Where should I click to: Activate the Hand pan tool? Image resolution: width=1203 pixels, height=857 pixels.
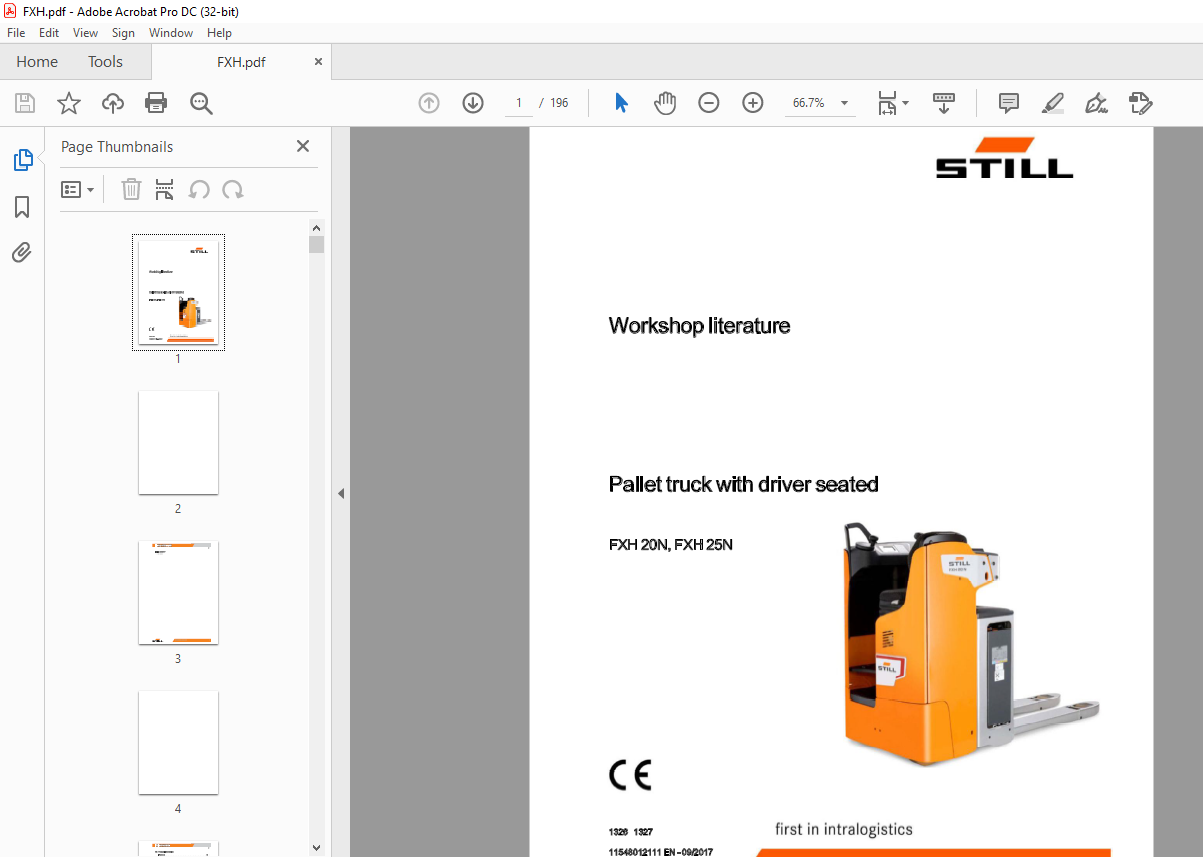click(665, 103)
